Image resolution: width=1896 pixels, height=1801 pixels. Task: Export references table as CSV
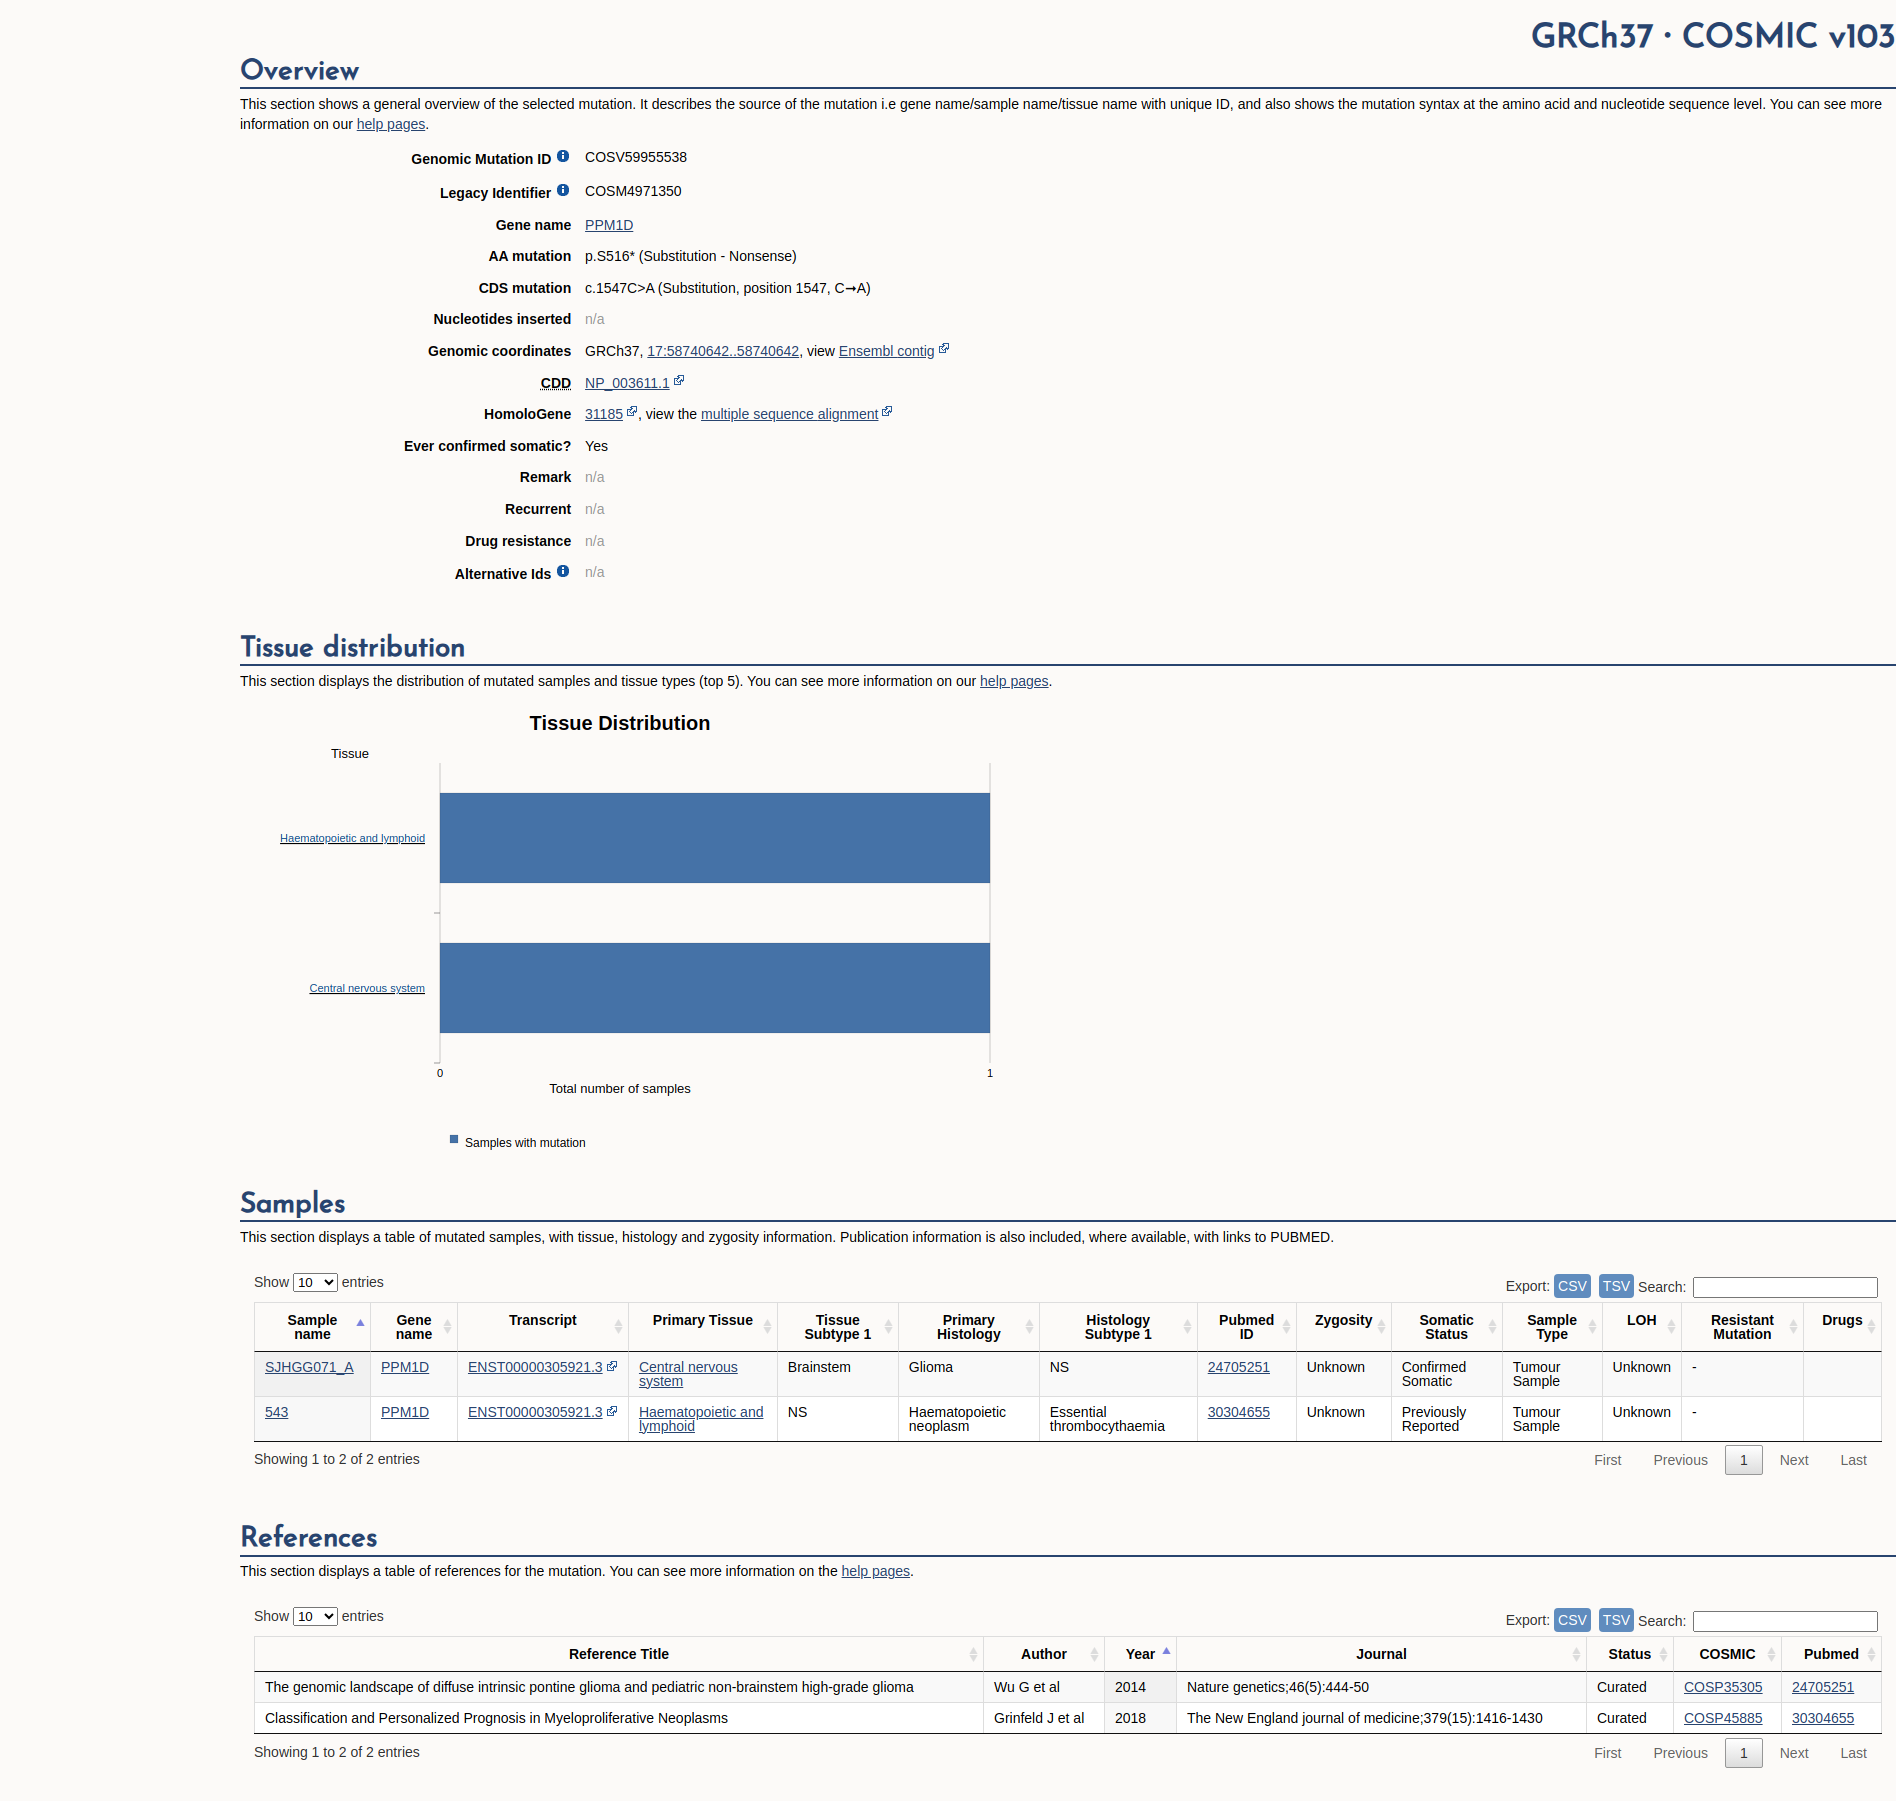point(1572,1620)
